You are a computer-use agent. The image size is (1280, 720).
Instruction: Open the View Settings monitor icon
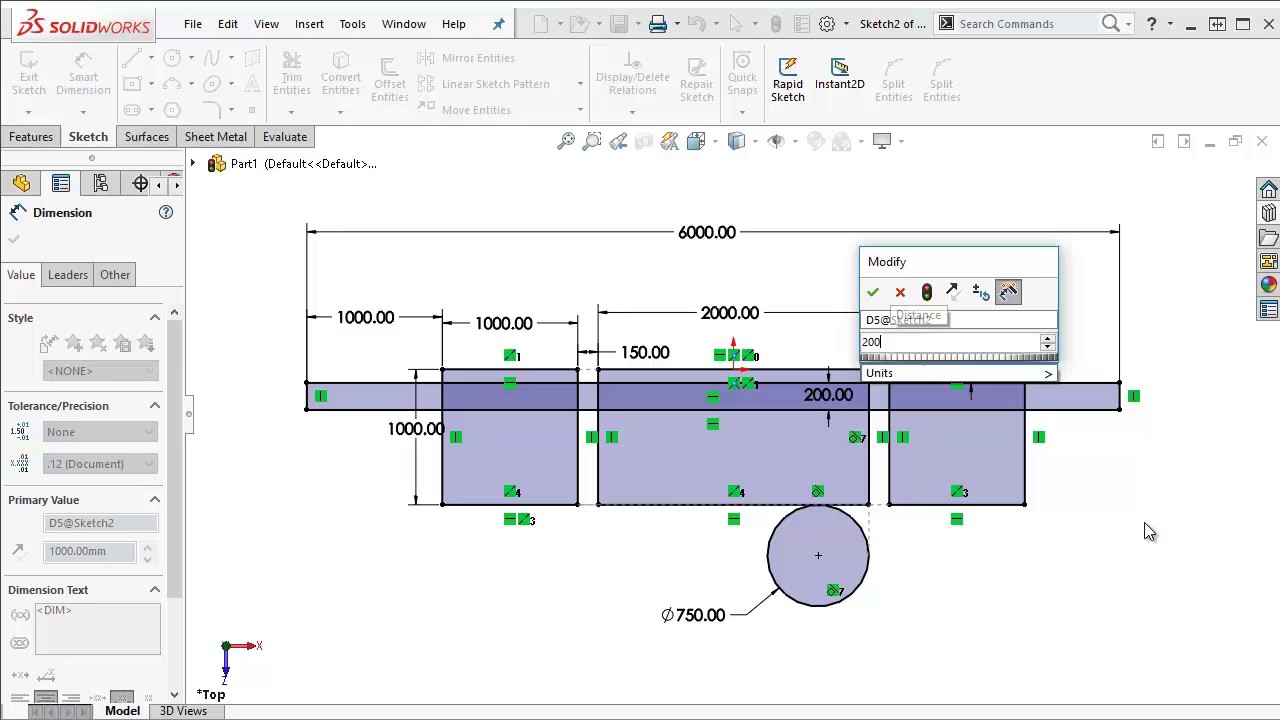coord(882,141)
